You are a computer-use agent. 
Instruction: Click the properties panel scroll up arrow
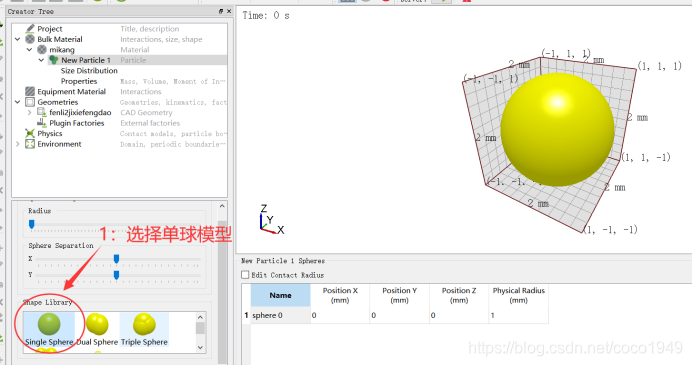click(x=222, y=206)
